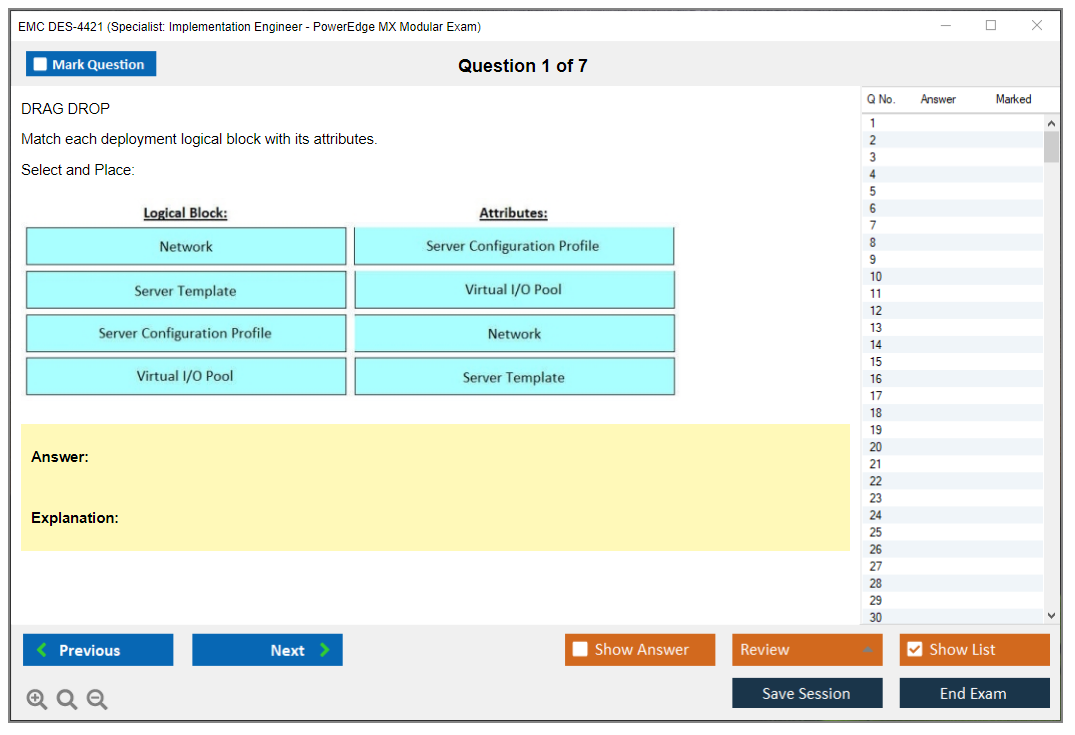Click the zoom reset magnifier icon

point(67,700)
